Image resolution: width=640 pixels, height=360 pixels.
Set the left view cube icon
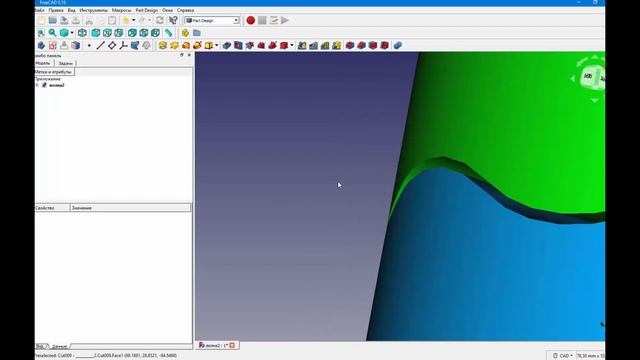tap(155, 33)
